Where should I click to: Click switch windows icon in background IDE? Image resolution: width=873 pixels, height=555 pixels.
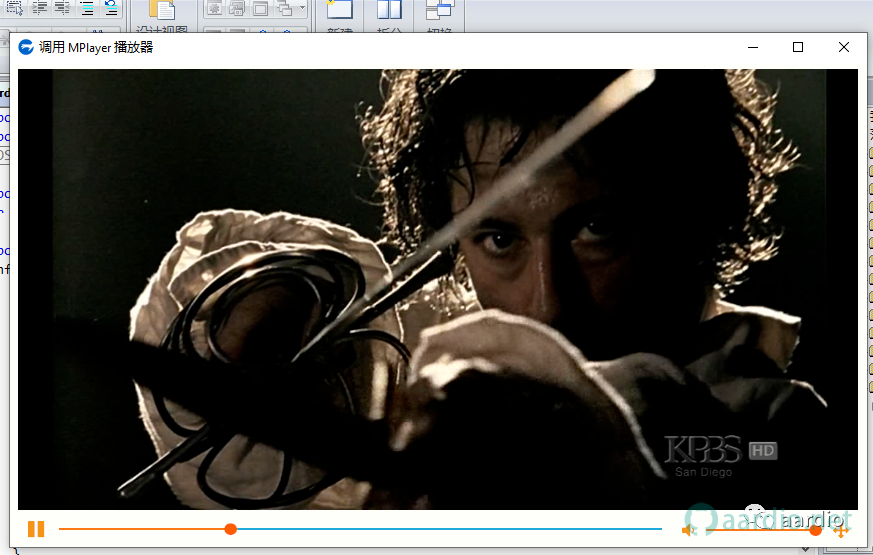439,9
